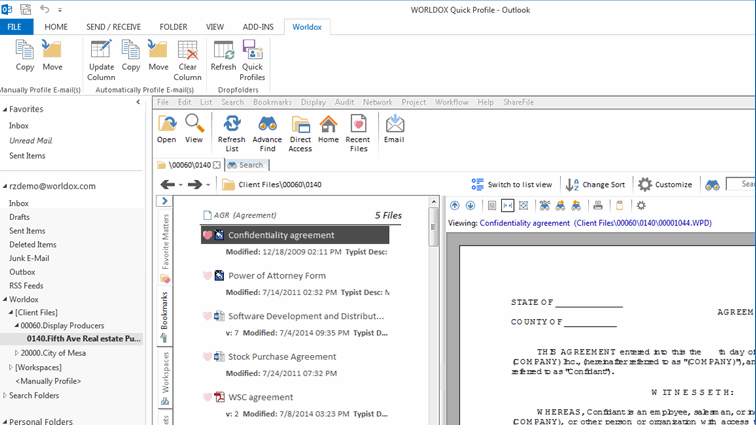
Task: Click the print icon in viewer toolbar
Action: click(x=598, y=206)
